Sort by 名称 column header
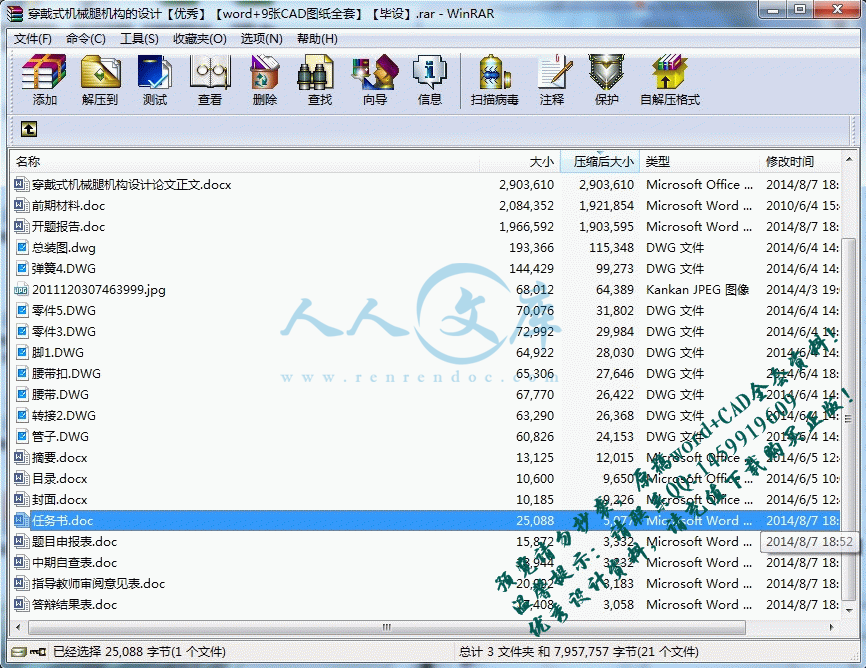Viewport: 866px width, 668px height. (245, 161)
